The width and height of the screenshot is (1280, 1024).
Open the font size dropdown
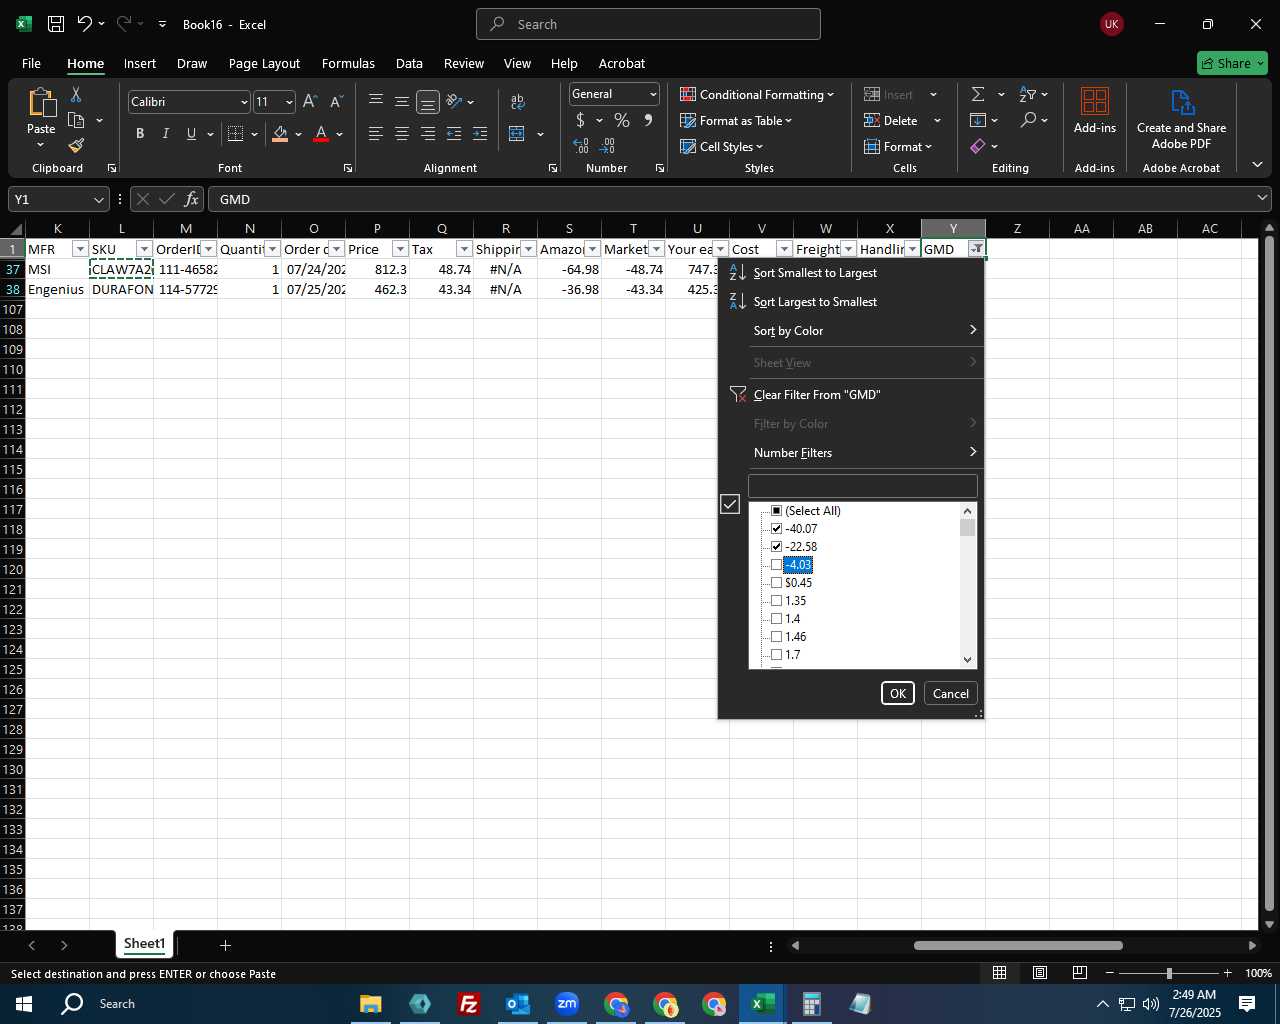click(x=289, y=102)
